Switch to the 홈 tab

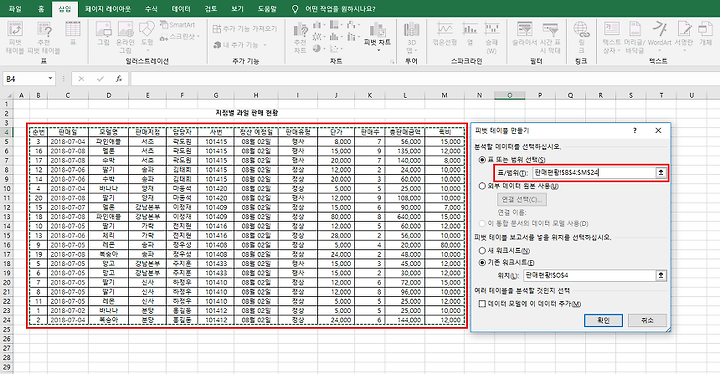41,9
